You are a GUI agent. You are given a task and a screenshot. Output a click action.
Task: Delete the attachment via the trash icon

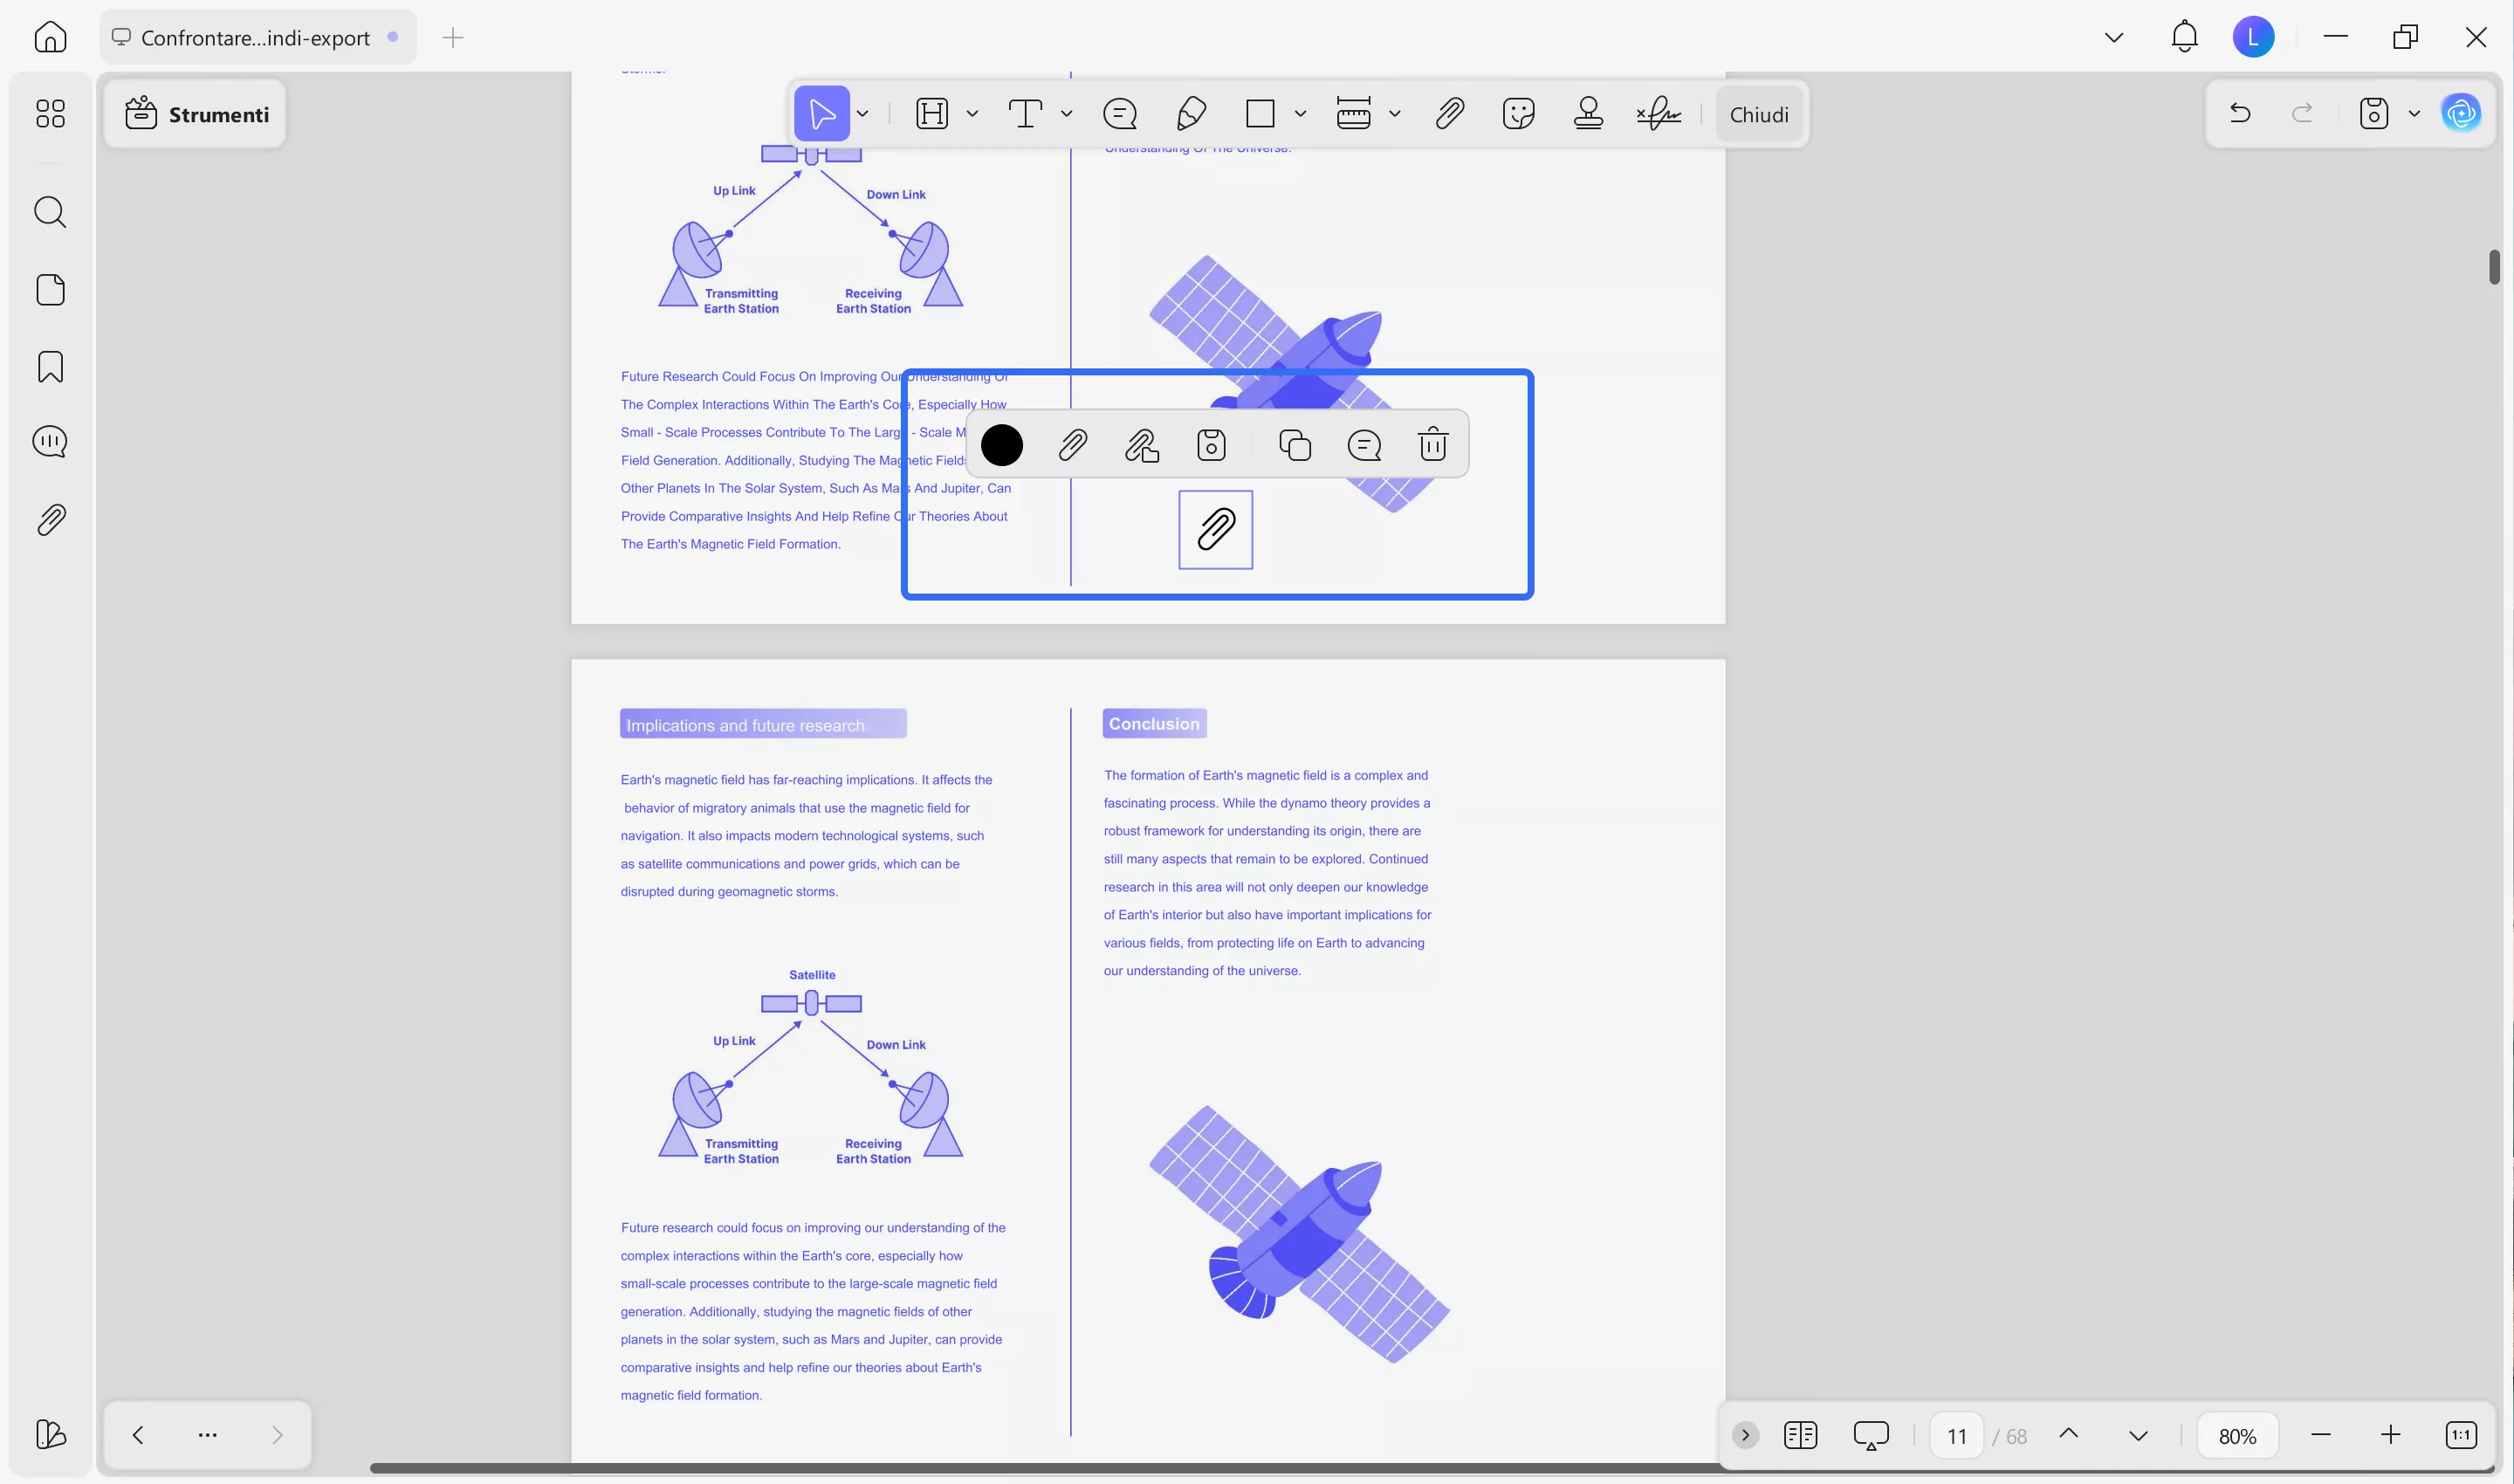pos(1432,444)
